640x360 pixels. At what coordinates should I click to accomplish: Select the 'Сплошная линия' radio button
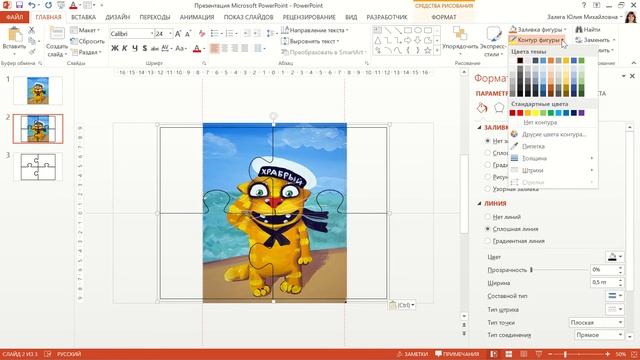click(487, 229)
